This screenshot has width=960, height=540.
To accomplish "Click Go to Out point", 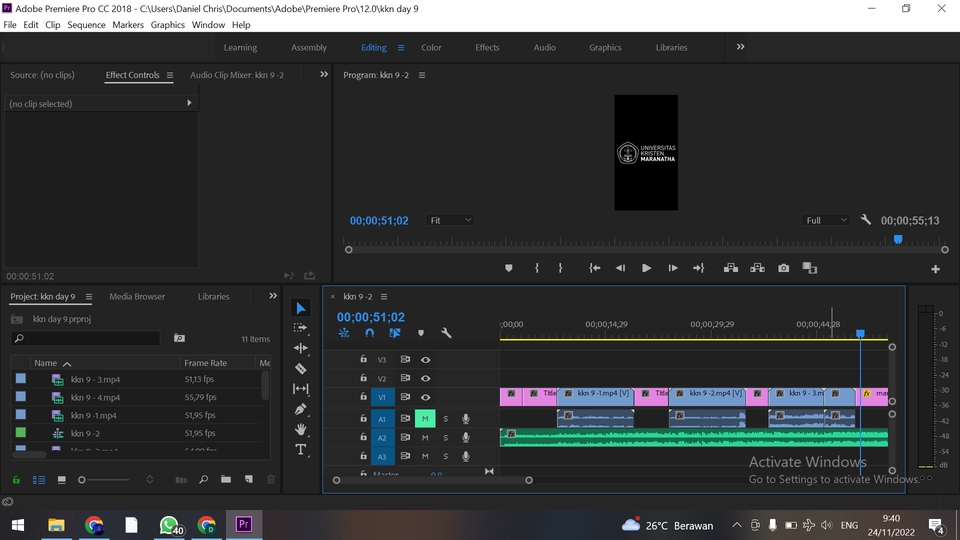I will [699, 268].
